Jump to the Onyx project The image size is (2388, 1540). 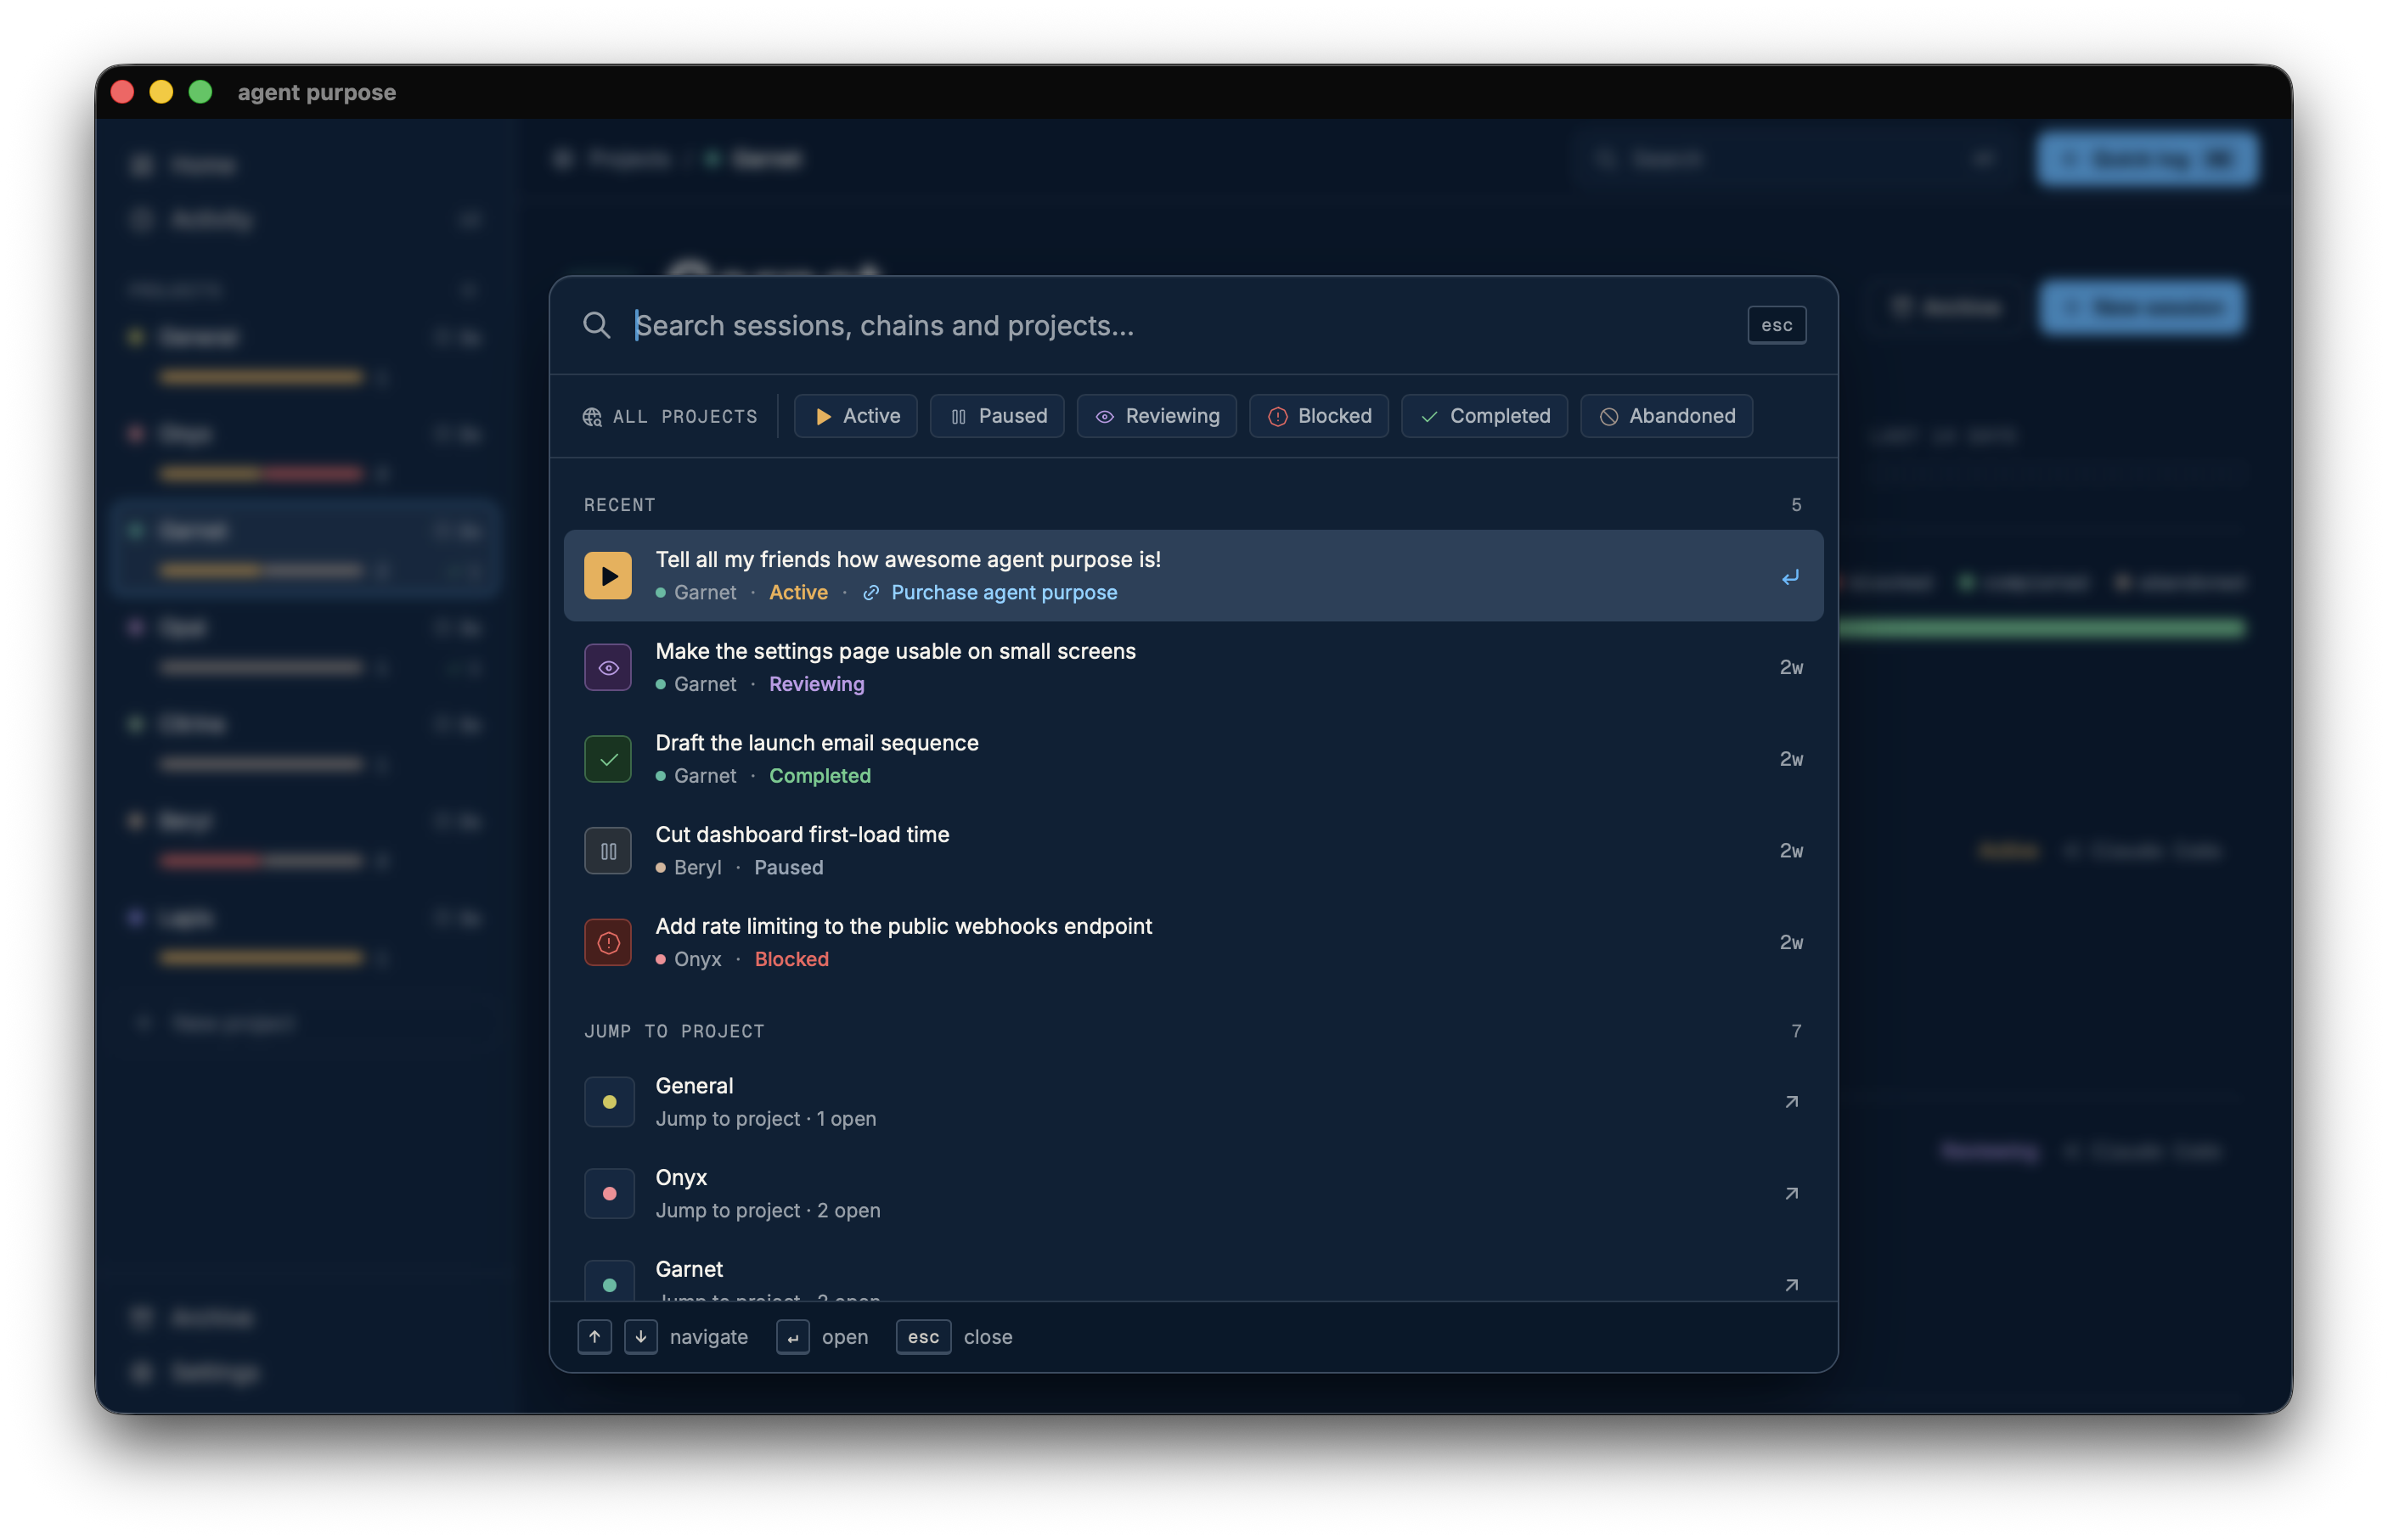1193,1193
